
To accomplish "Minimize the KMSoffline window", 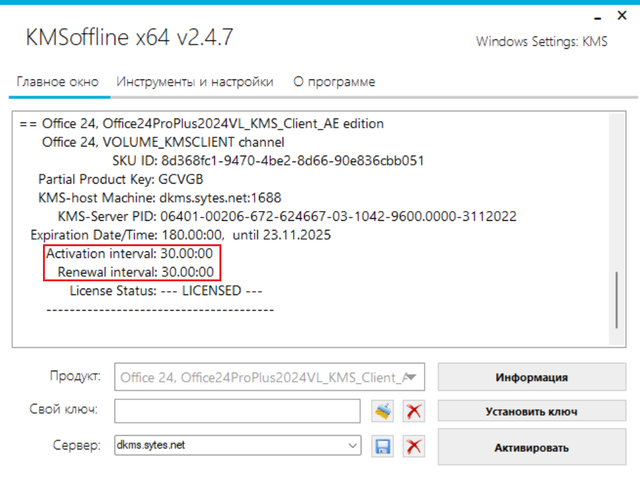I will 598,18.
